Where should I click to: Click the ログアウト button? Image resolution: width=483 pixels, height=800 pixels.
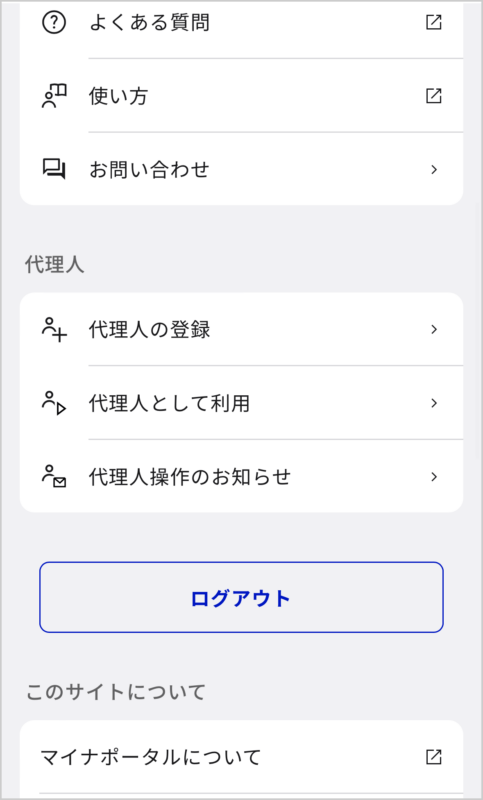point(241,597)
